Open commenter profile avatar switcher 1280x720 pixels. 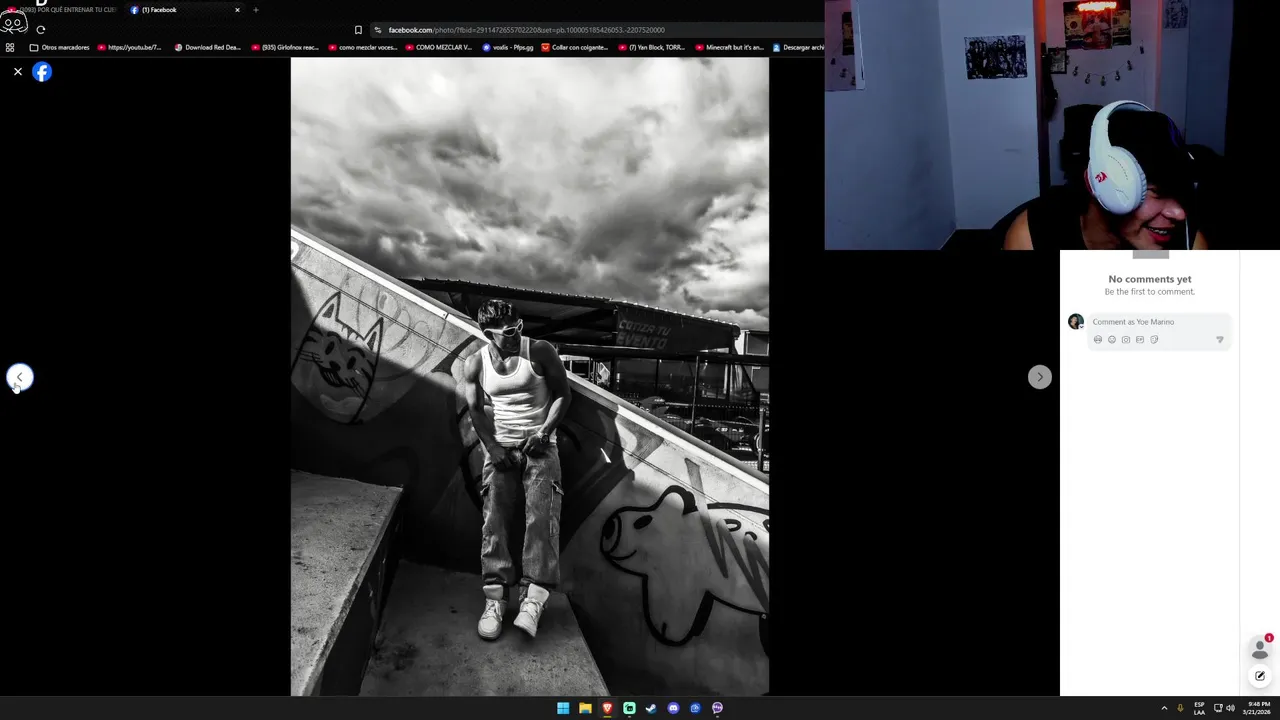click(1075, 322)
